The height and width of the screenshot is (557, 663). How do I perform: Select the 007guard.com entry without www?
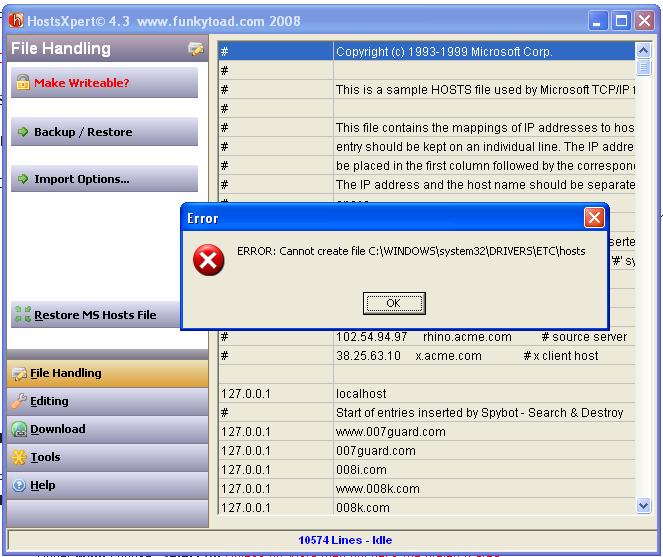tap(427, 451)
